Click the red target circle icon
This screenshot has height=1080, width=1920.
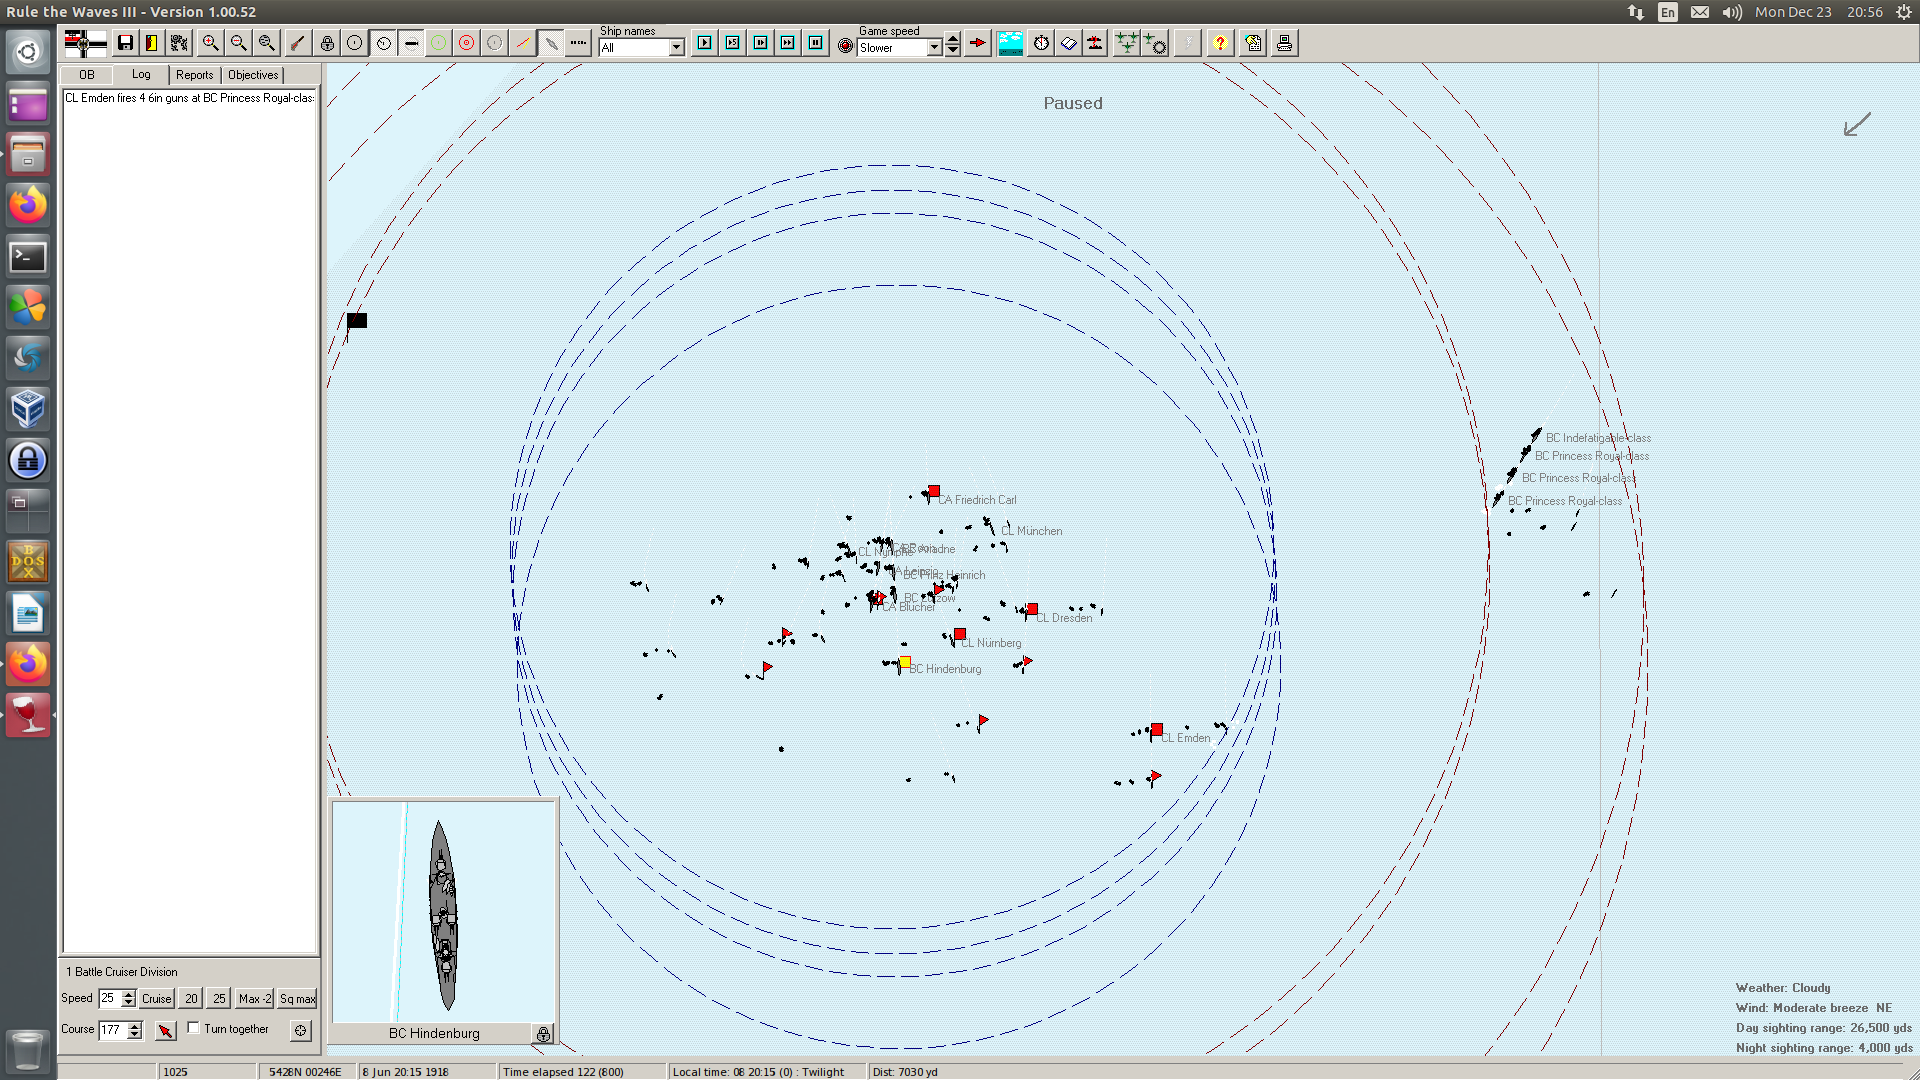pos(466,43)
